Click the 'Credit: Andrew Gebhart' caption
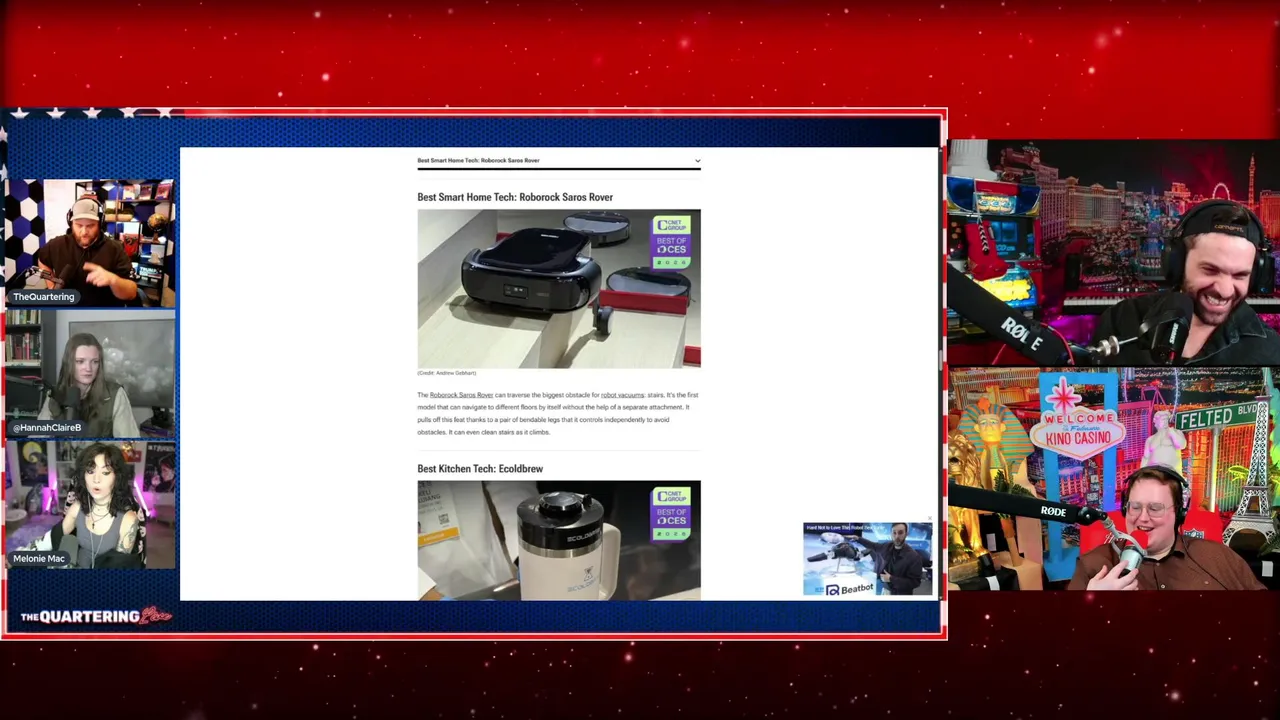Viewport: 1280px width, 720px height. (x=447, y=373)
